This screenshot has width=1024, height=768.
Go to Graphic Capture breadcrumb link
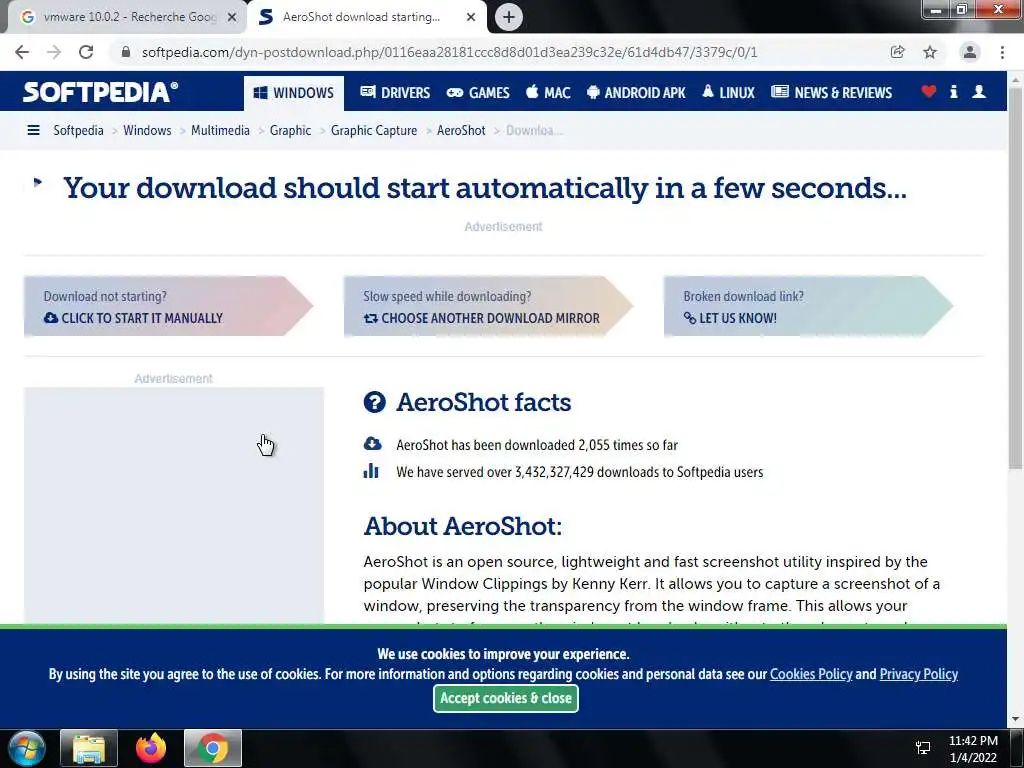374,131
